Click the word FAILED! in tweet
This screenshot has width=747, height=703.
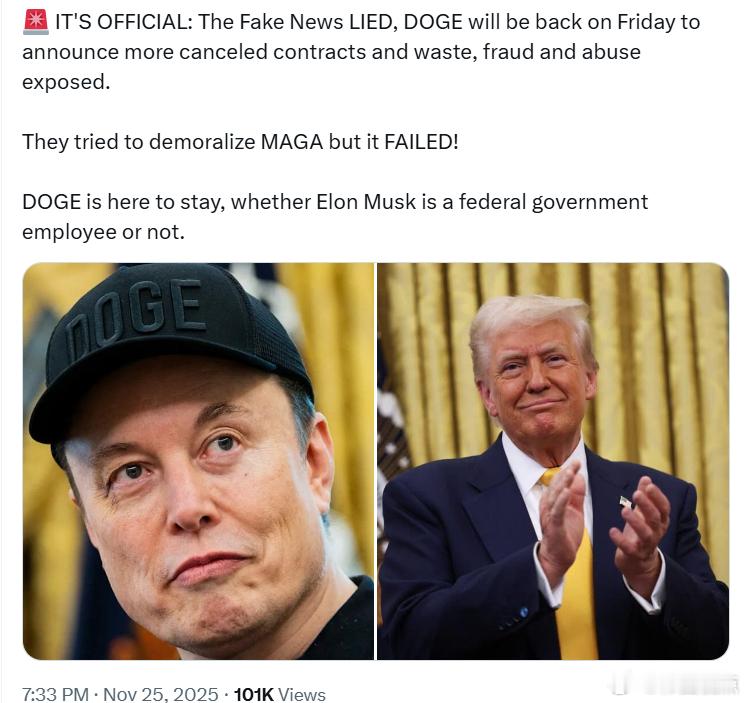pos(421,142)
